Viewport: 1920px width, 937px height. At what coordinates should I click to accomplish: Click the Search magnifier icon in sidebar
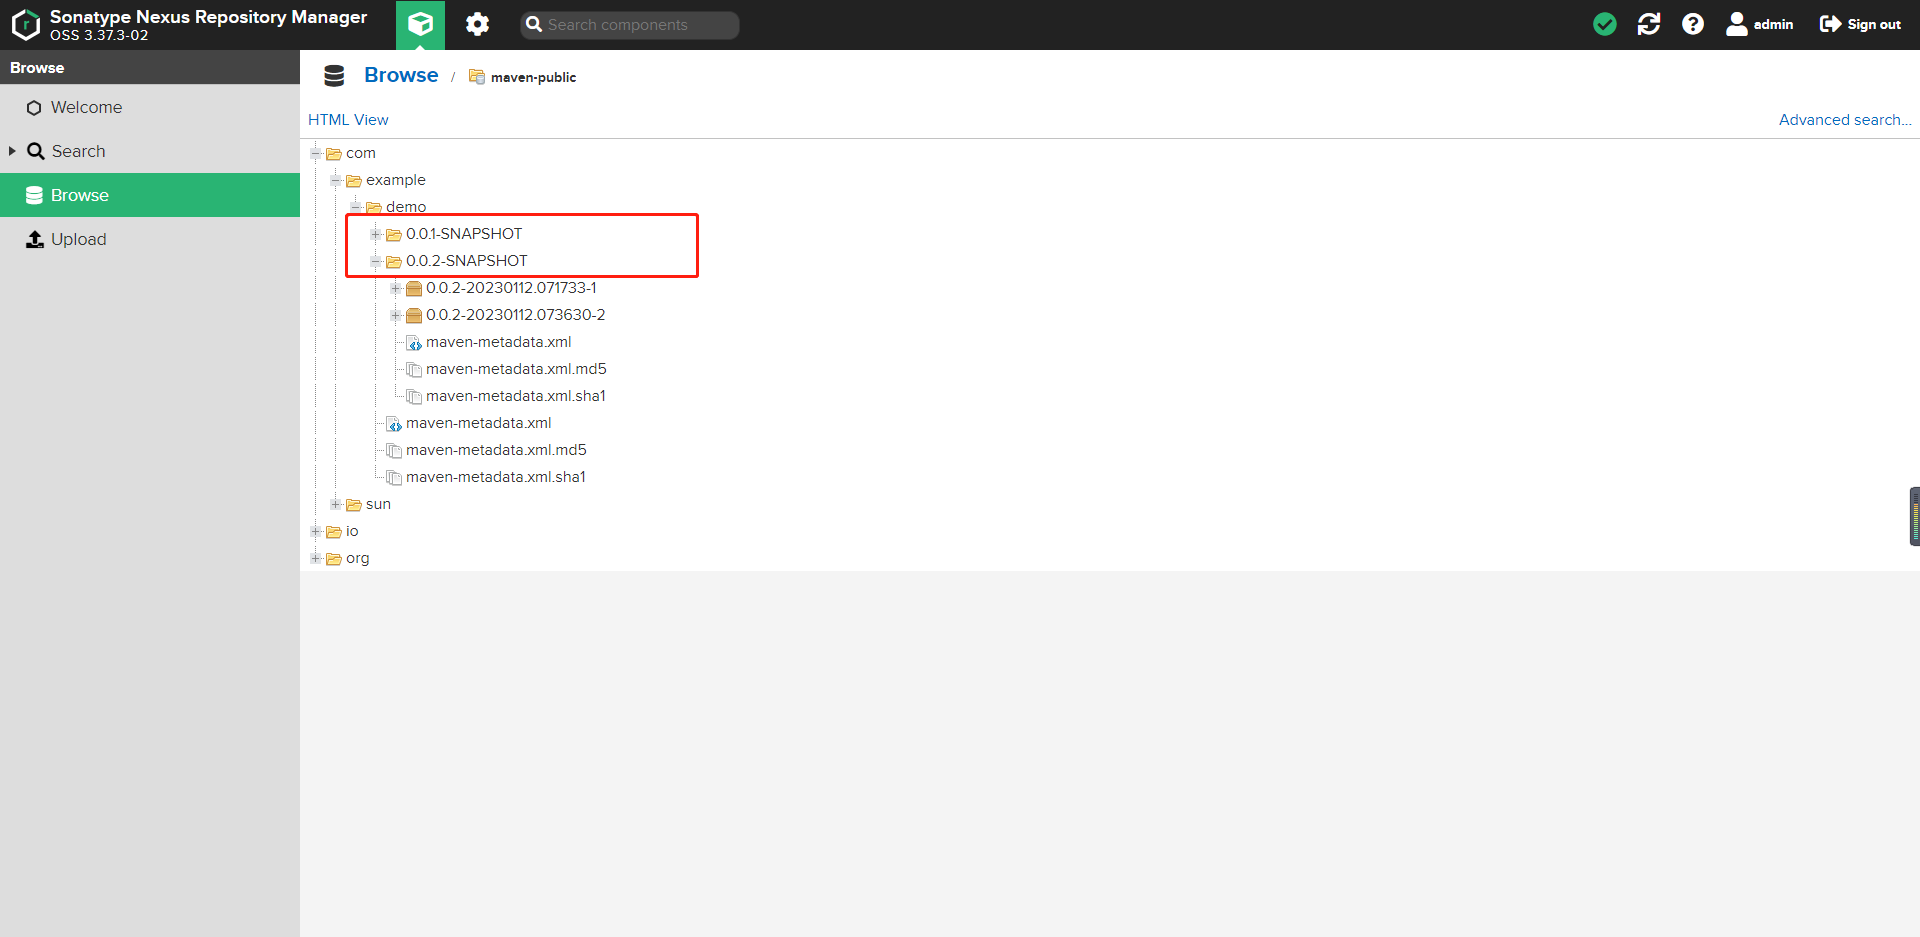36,151
